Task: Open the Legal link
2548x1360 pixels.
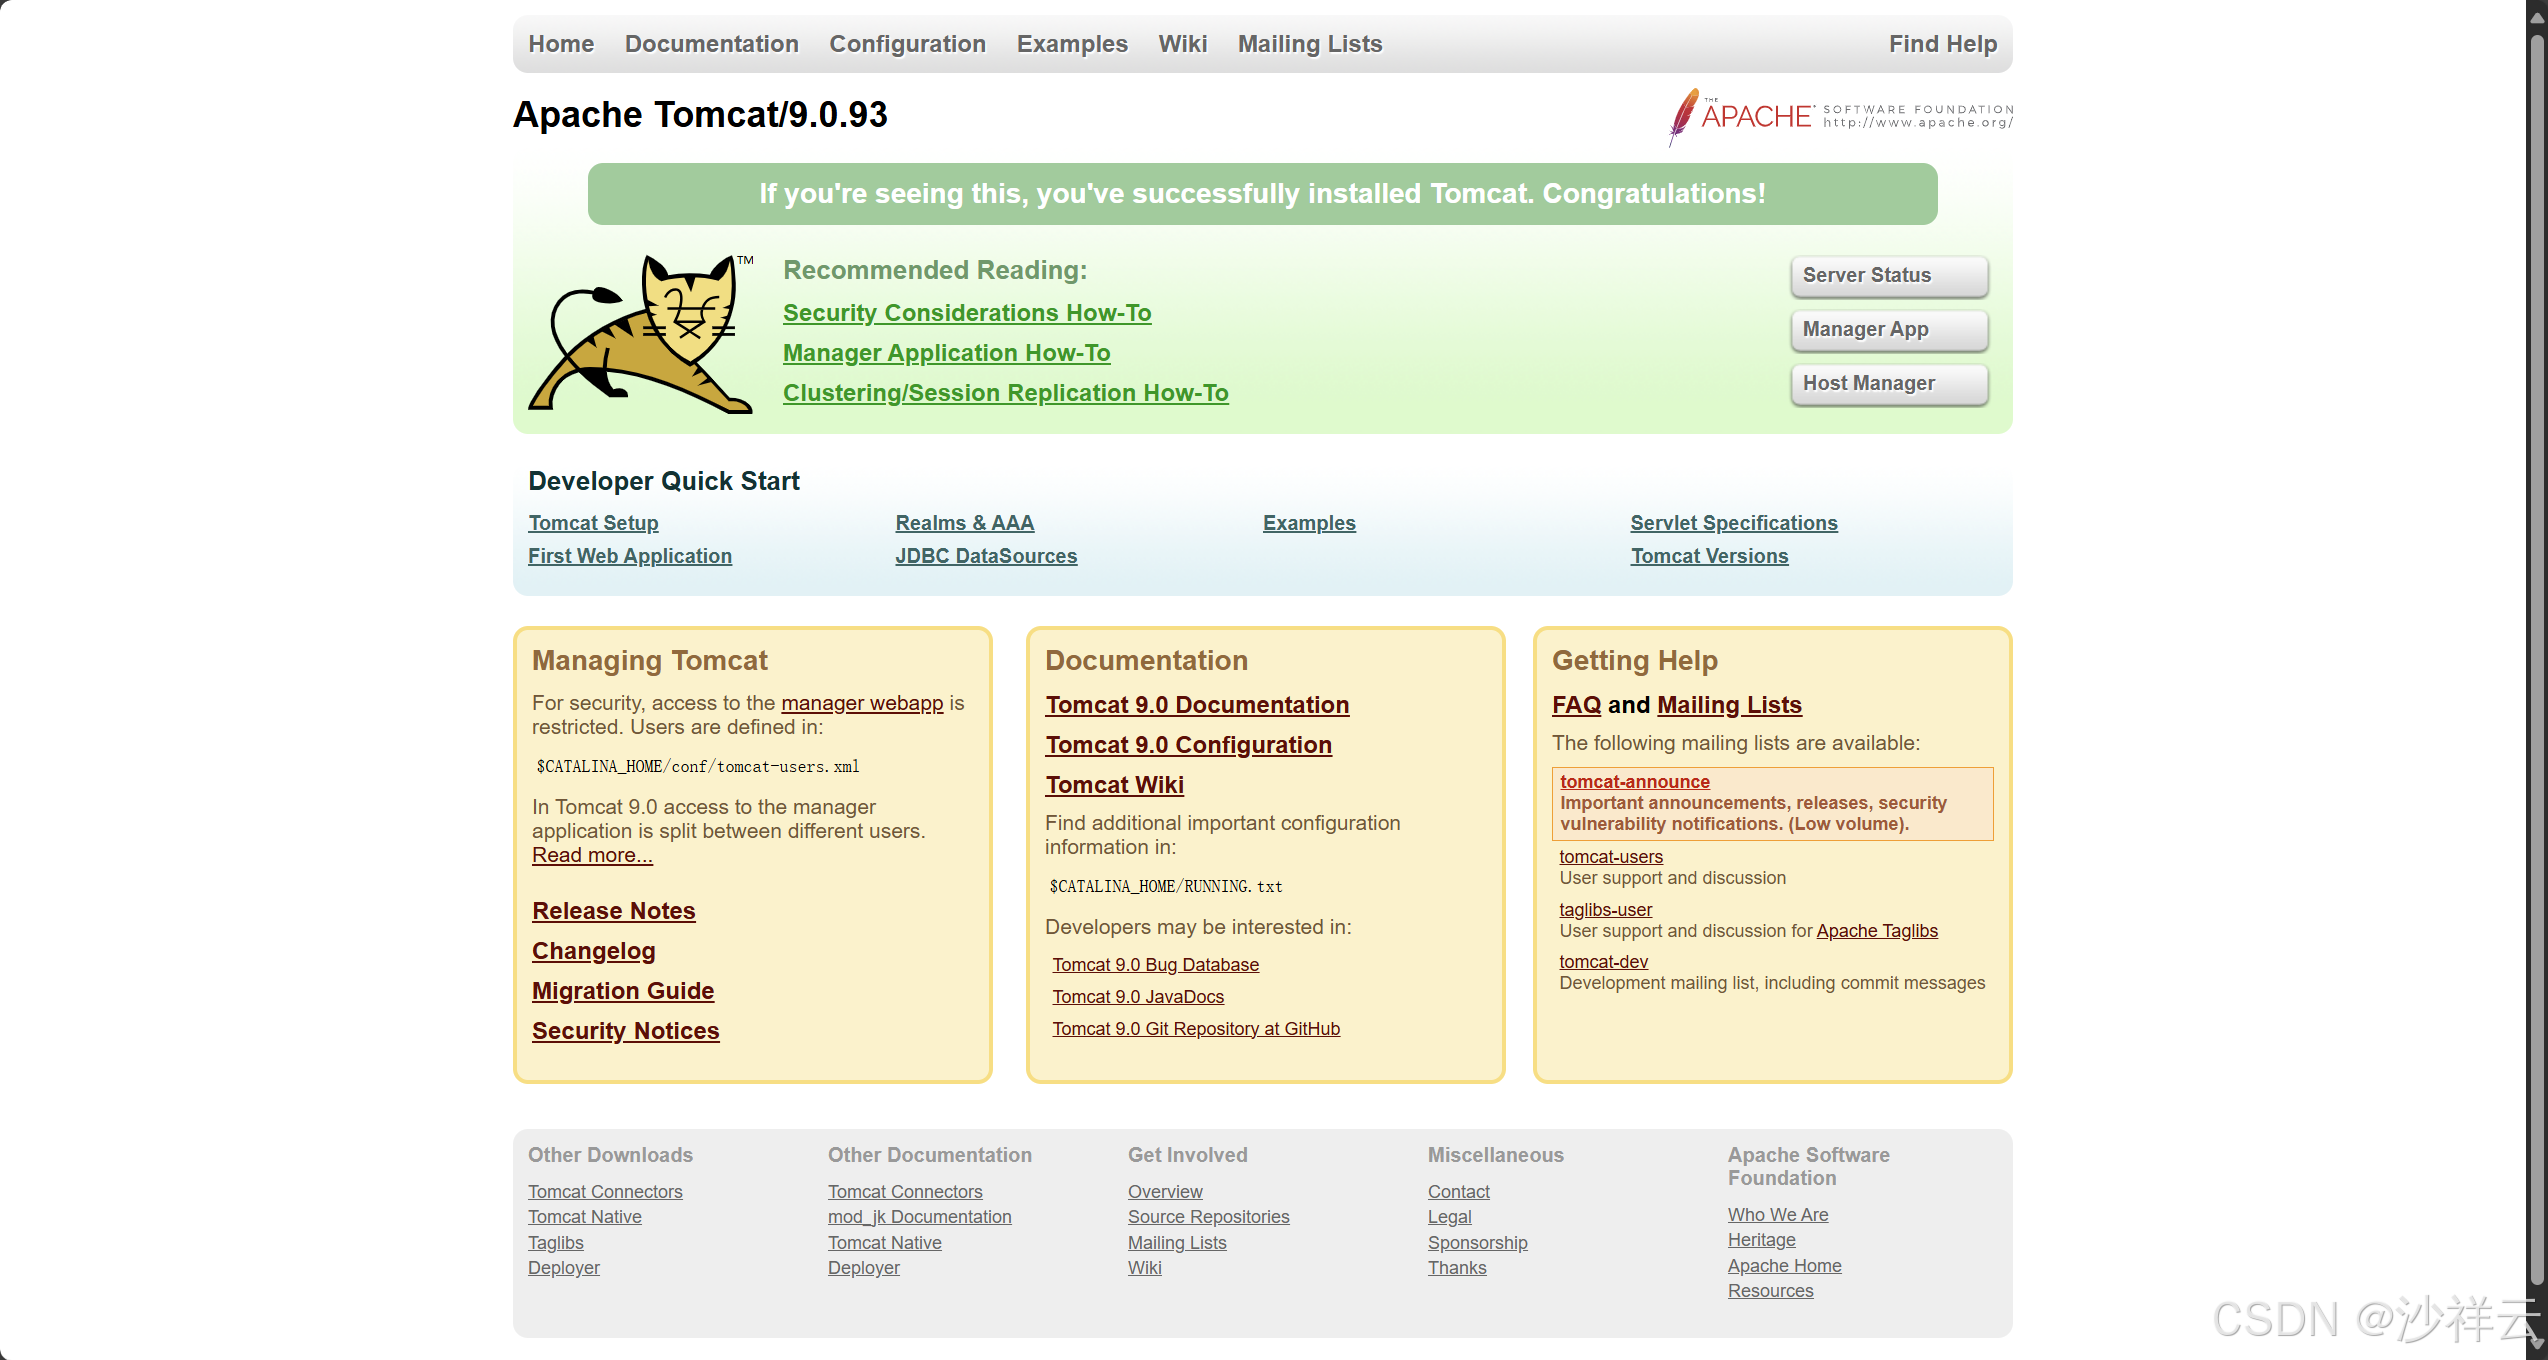Action: click(1450, 1217)
